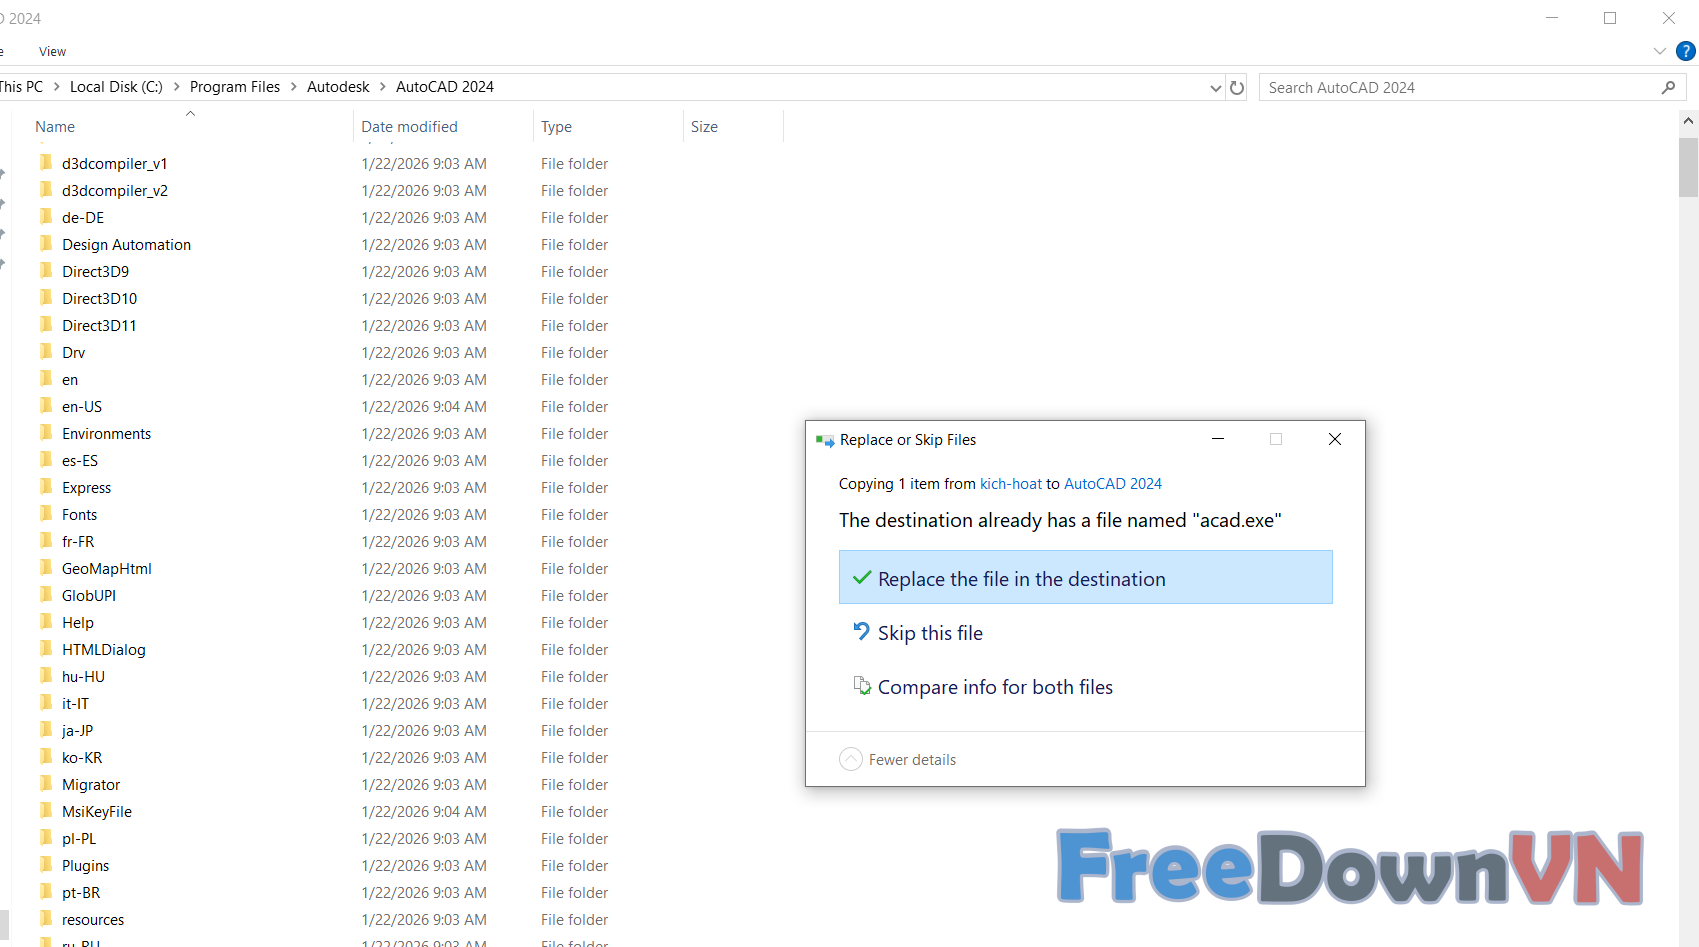Click the Fewer details circle arrow icon
1699x947 pixels.
coord(851,759)
